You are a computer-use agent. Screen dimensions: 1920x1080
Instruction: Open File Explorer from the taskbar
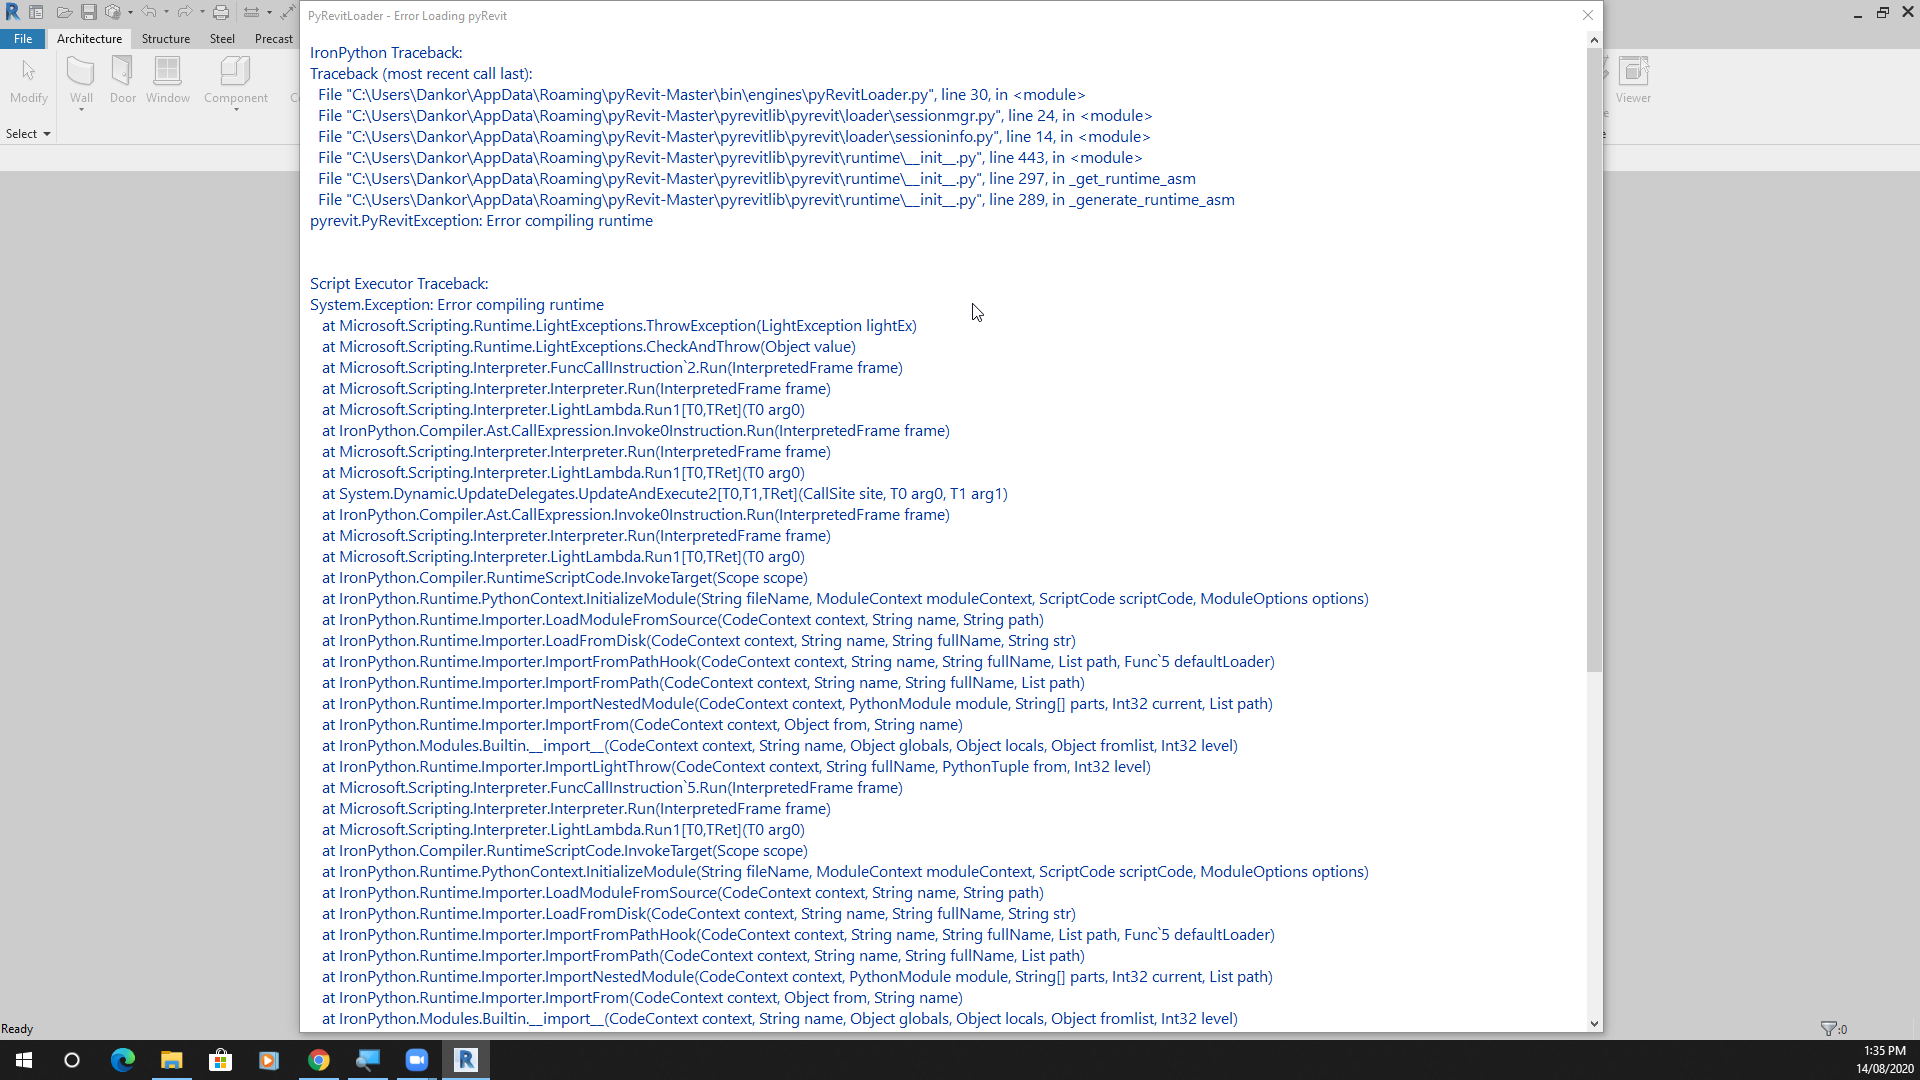point(172,1060)
